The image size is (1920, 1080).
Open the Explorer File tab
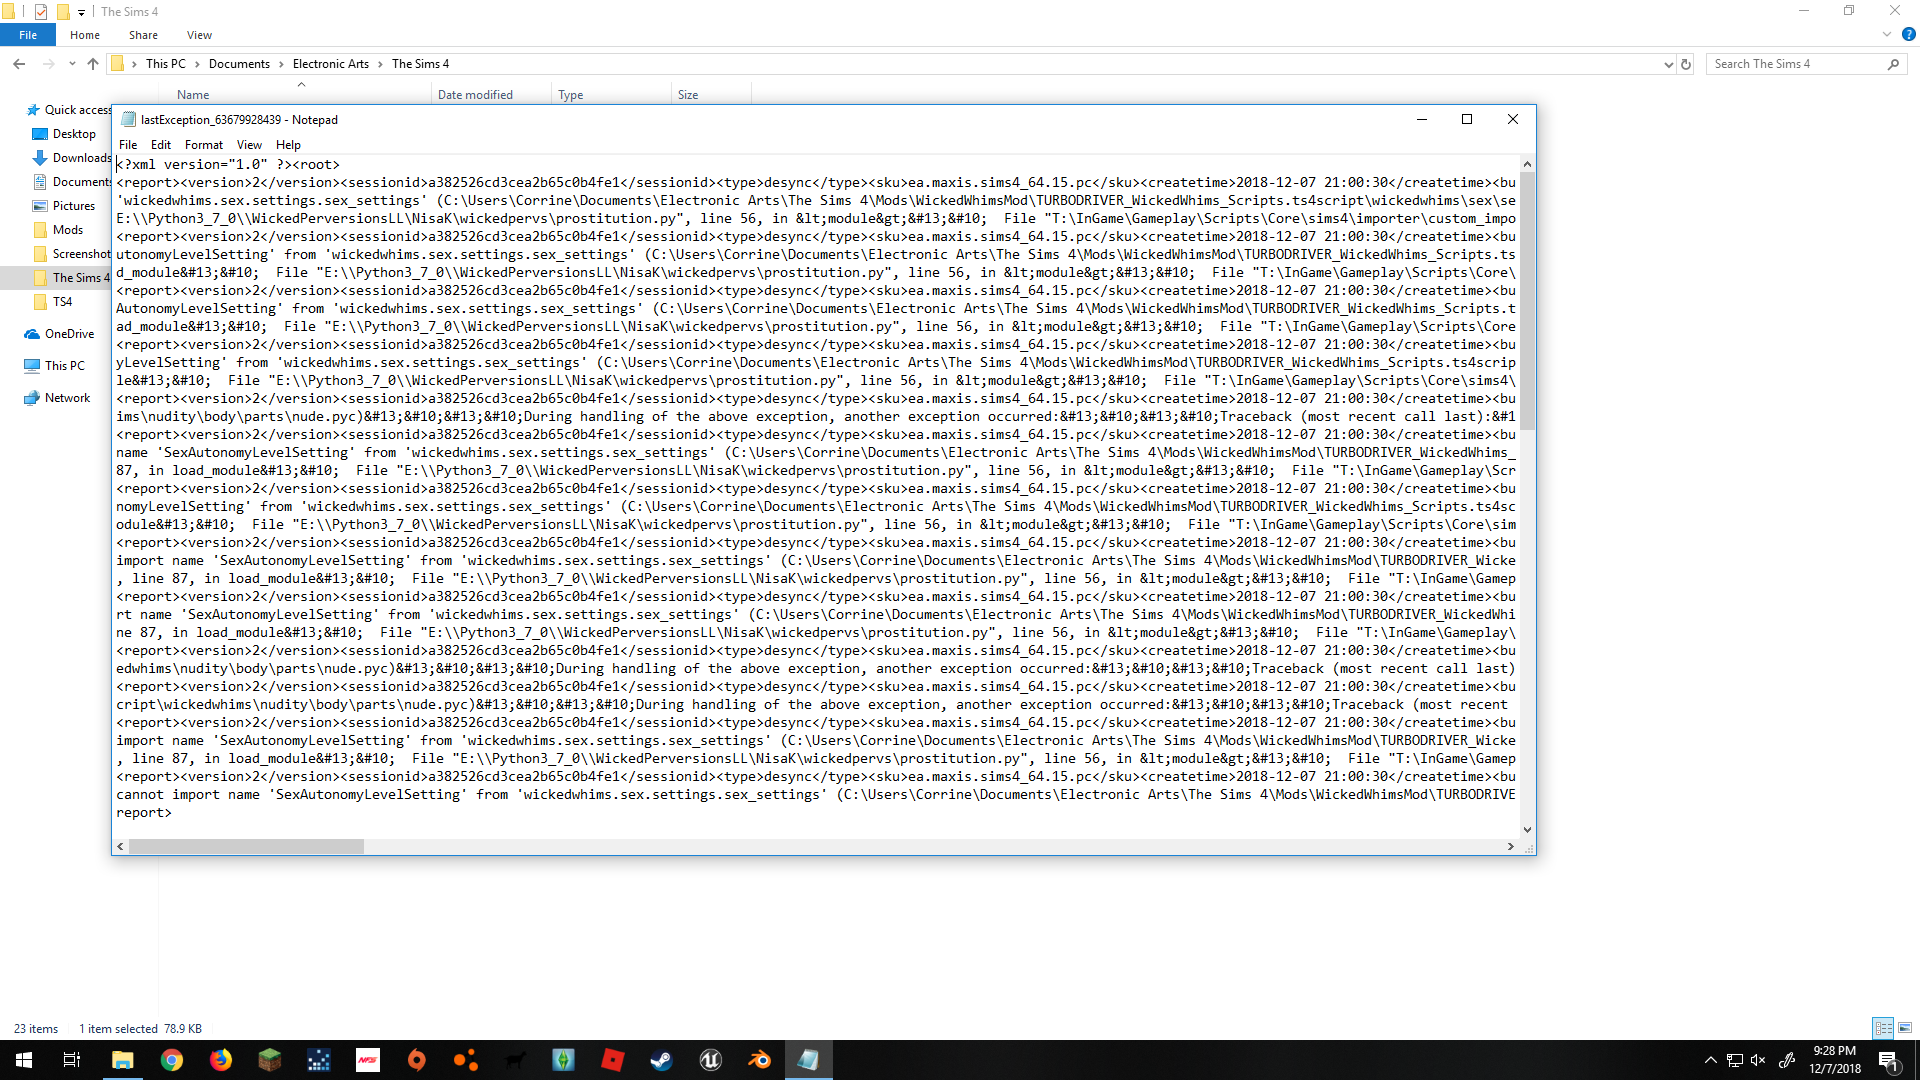tap(28, 35)
